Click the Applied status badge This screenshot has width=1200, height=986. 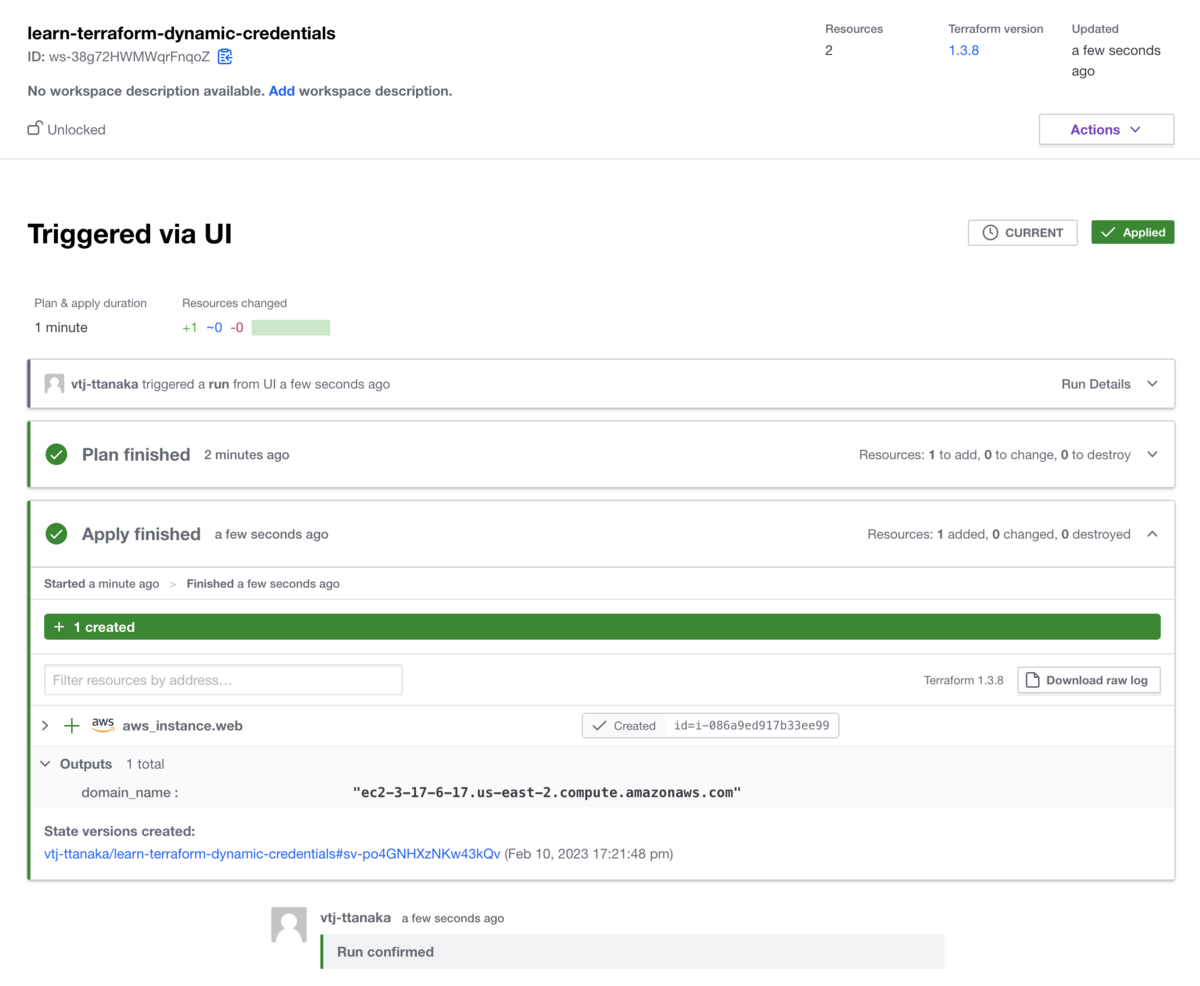(x=1133, y=232)
